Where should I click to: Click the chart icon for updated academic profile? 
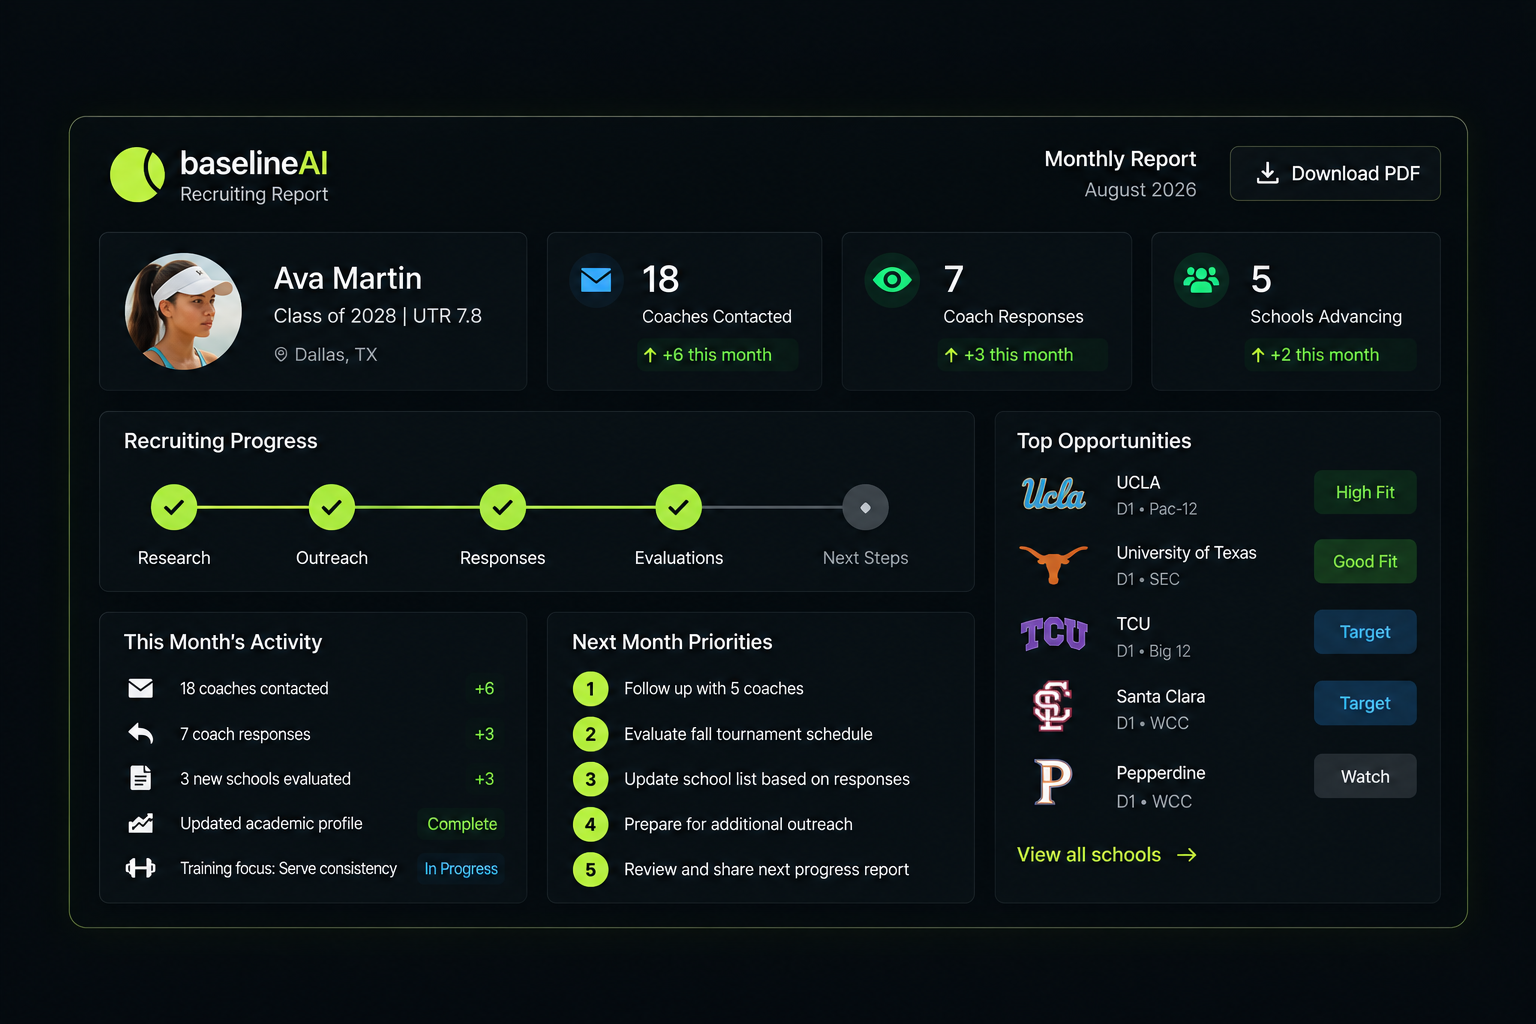point(141,823)
